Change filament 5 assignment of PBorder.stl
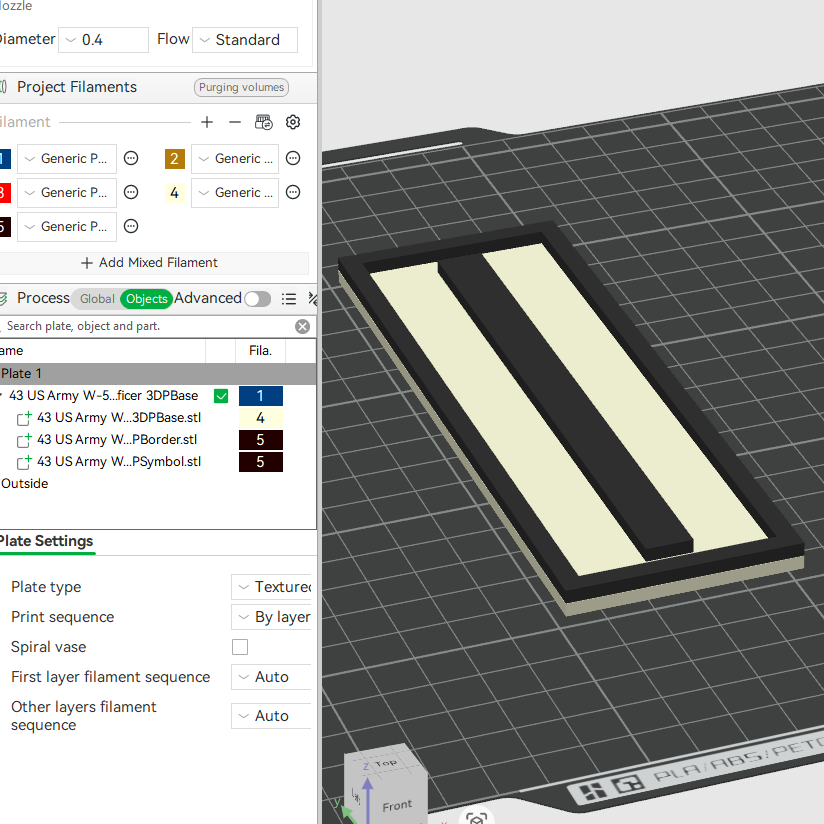 click(261, 440)
